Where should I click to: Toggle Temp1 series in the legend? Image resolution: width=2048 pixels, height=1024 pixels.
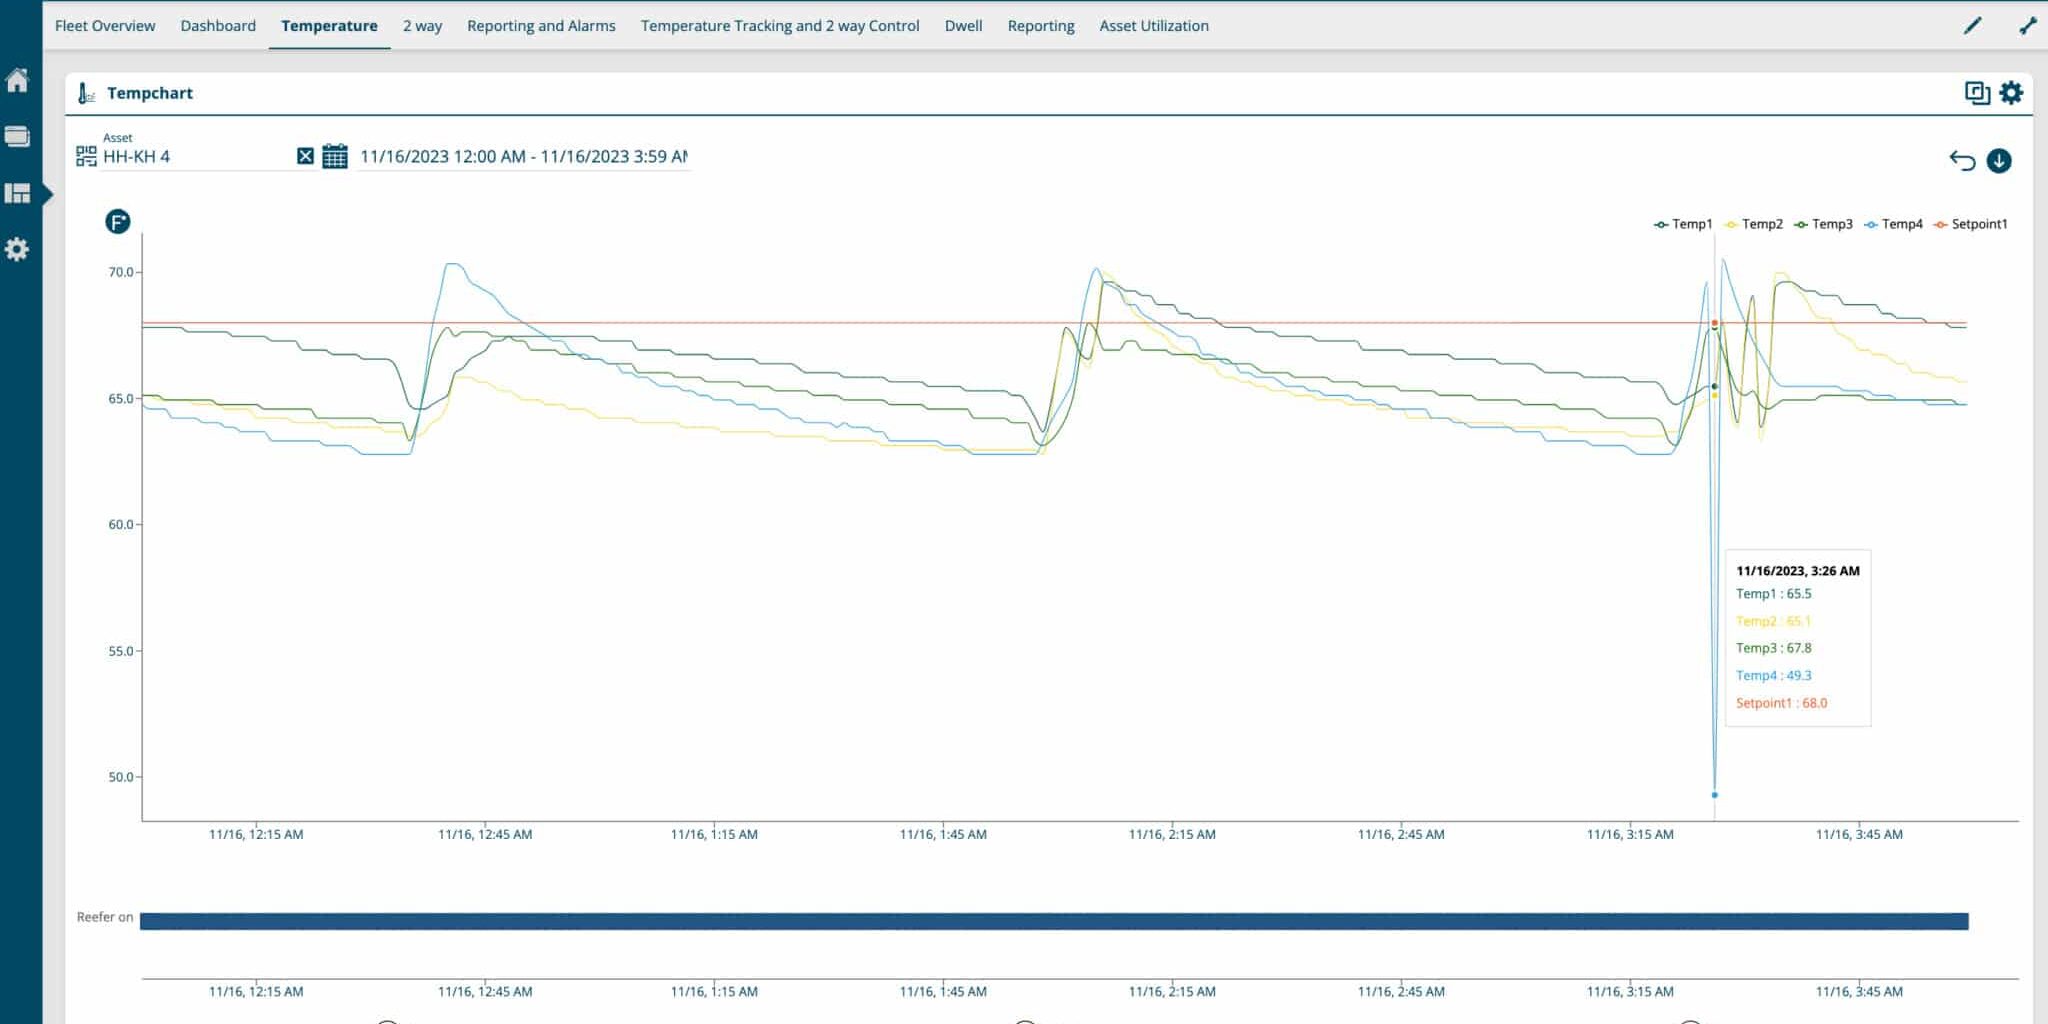tap(1683, 224)
